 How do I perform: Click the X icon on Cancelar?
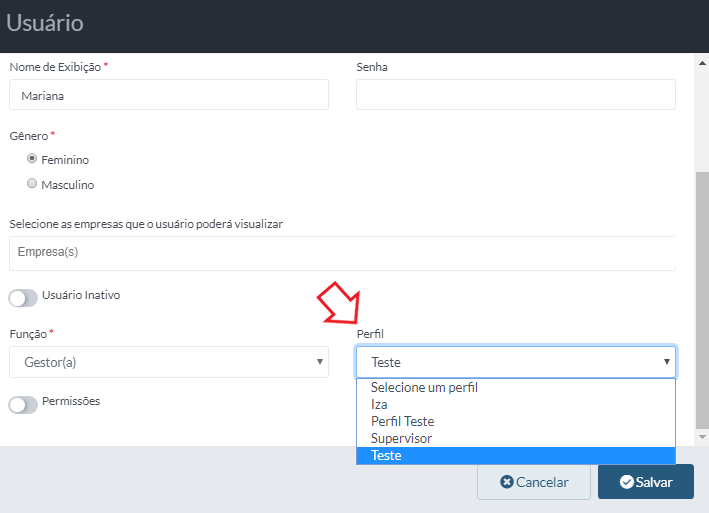tap(507, 482)
